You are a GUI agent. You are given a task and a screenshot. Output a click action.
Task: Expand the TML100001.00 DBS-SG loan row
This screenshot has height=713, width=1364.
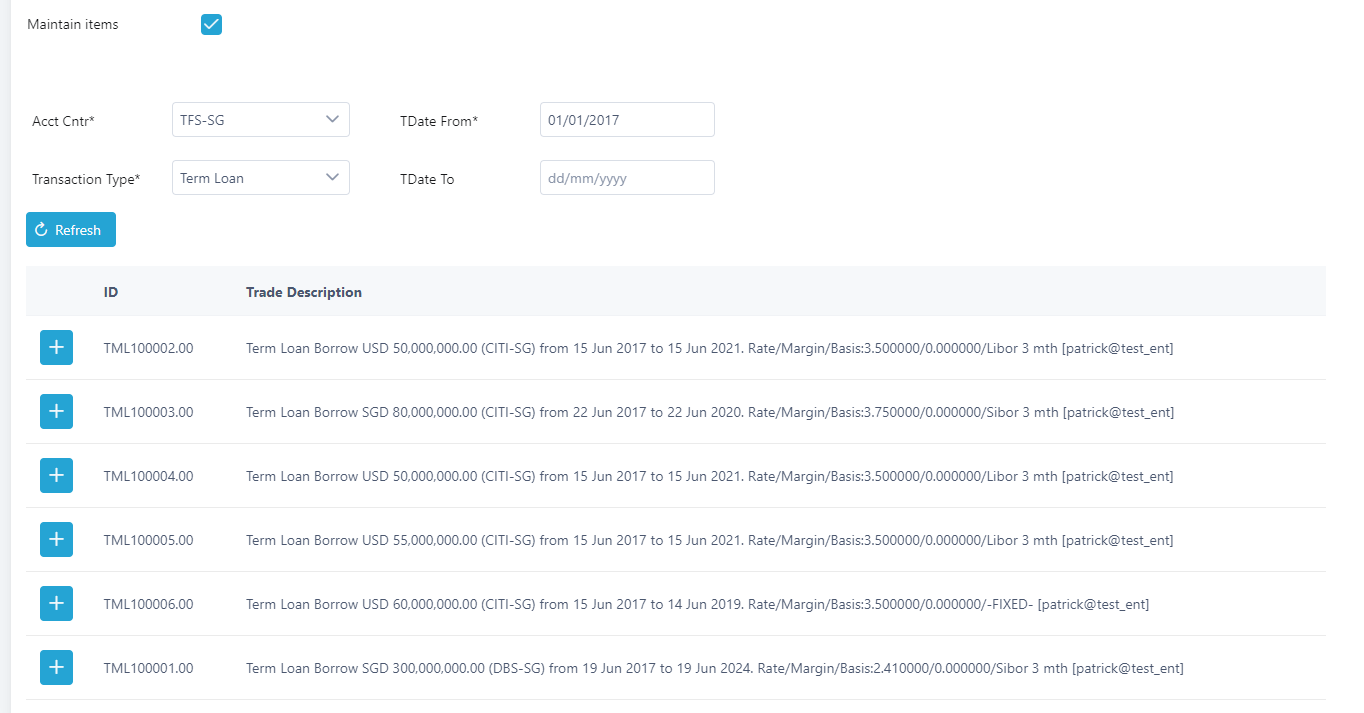(56, 668)
